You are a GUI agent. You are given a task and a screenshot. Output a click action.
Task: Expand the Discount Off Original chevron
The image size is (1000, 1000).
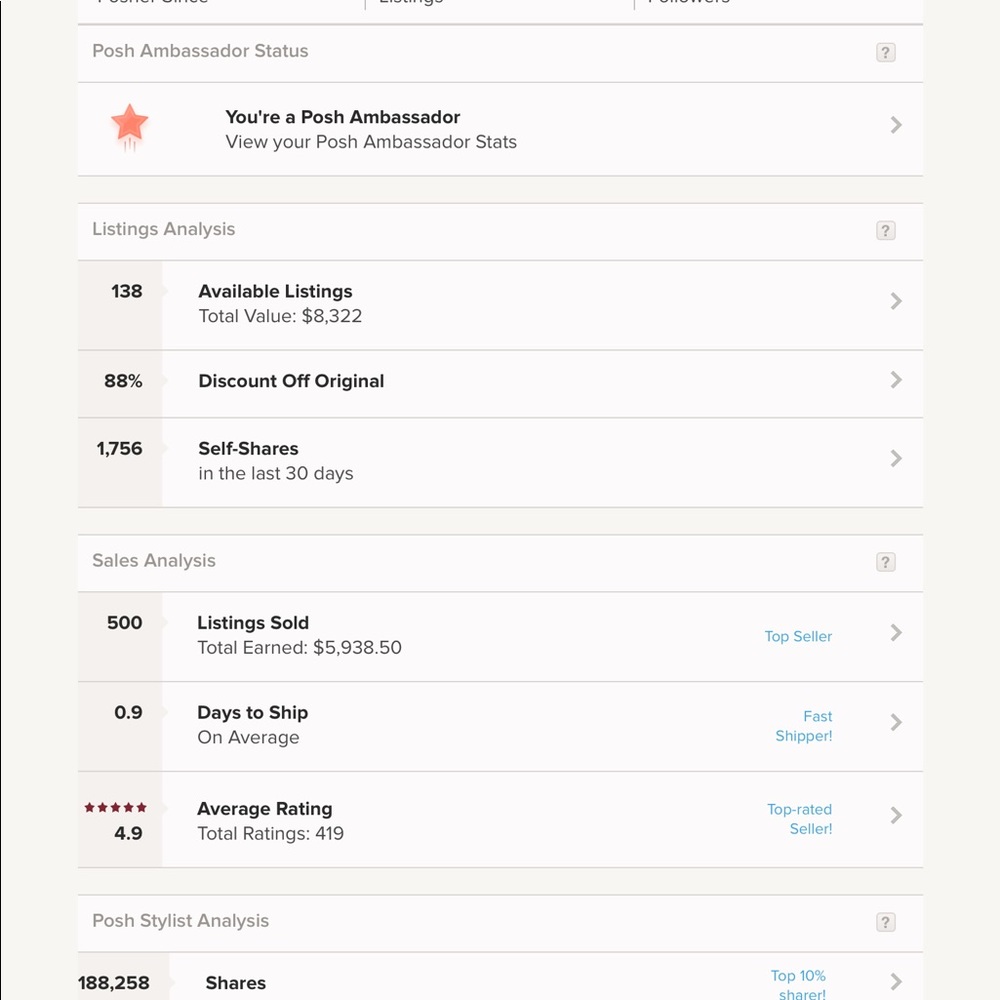tap(896, 380)
